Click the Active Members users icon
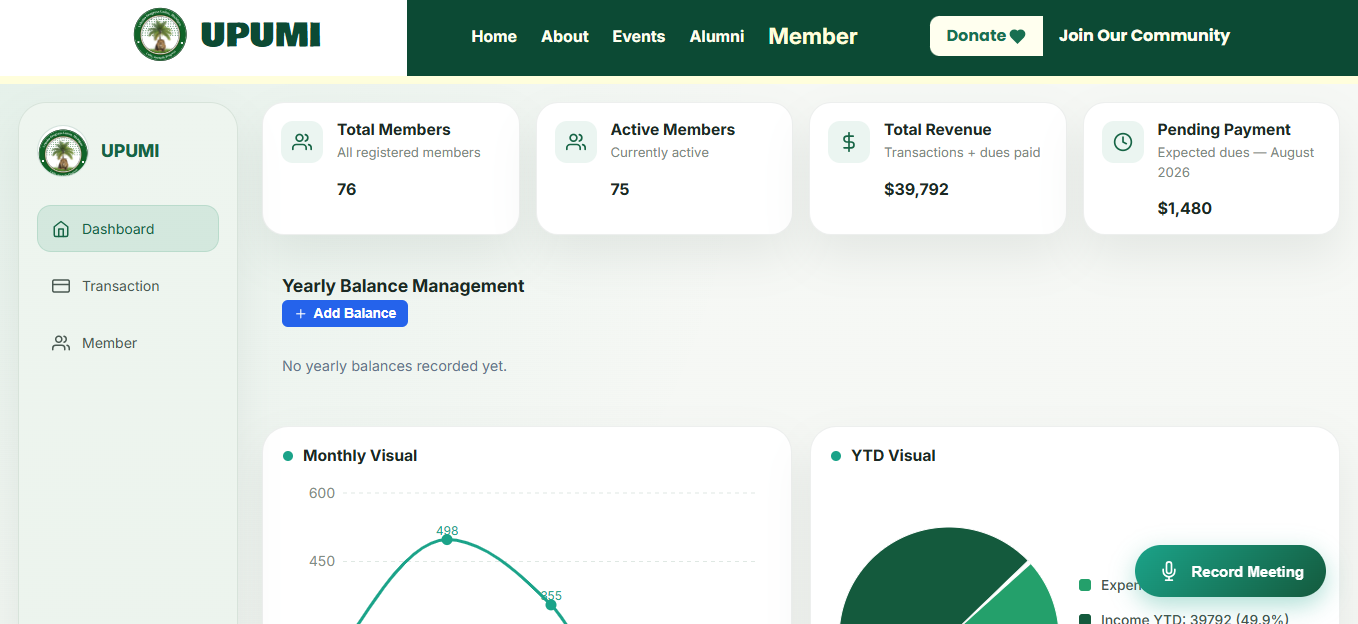Image resolution: width=1358 pixels, height=624 pixels. [x=576, y=142]
